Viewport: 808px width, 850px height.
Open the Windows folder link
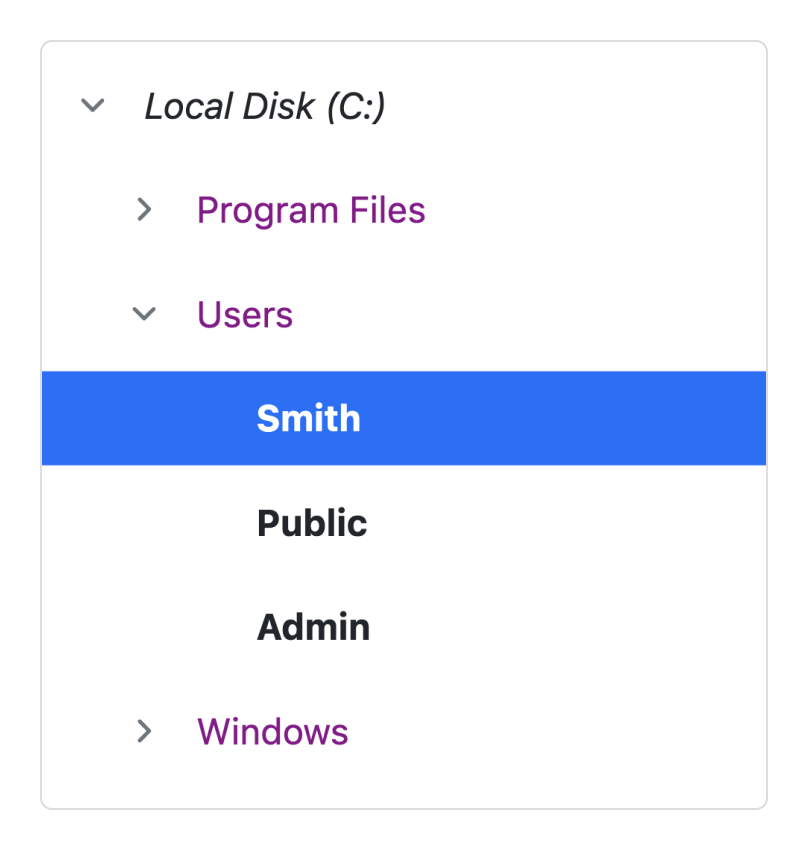point(273,731)
